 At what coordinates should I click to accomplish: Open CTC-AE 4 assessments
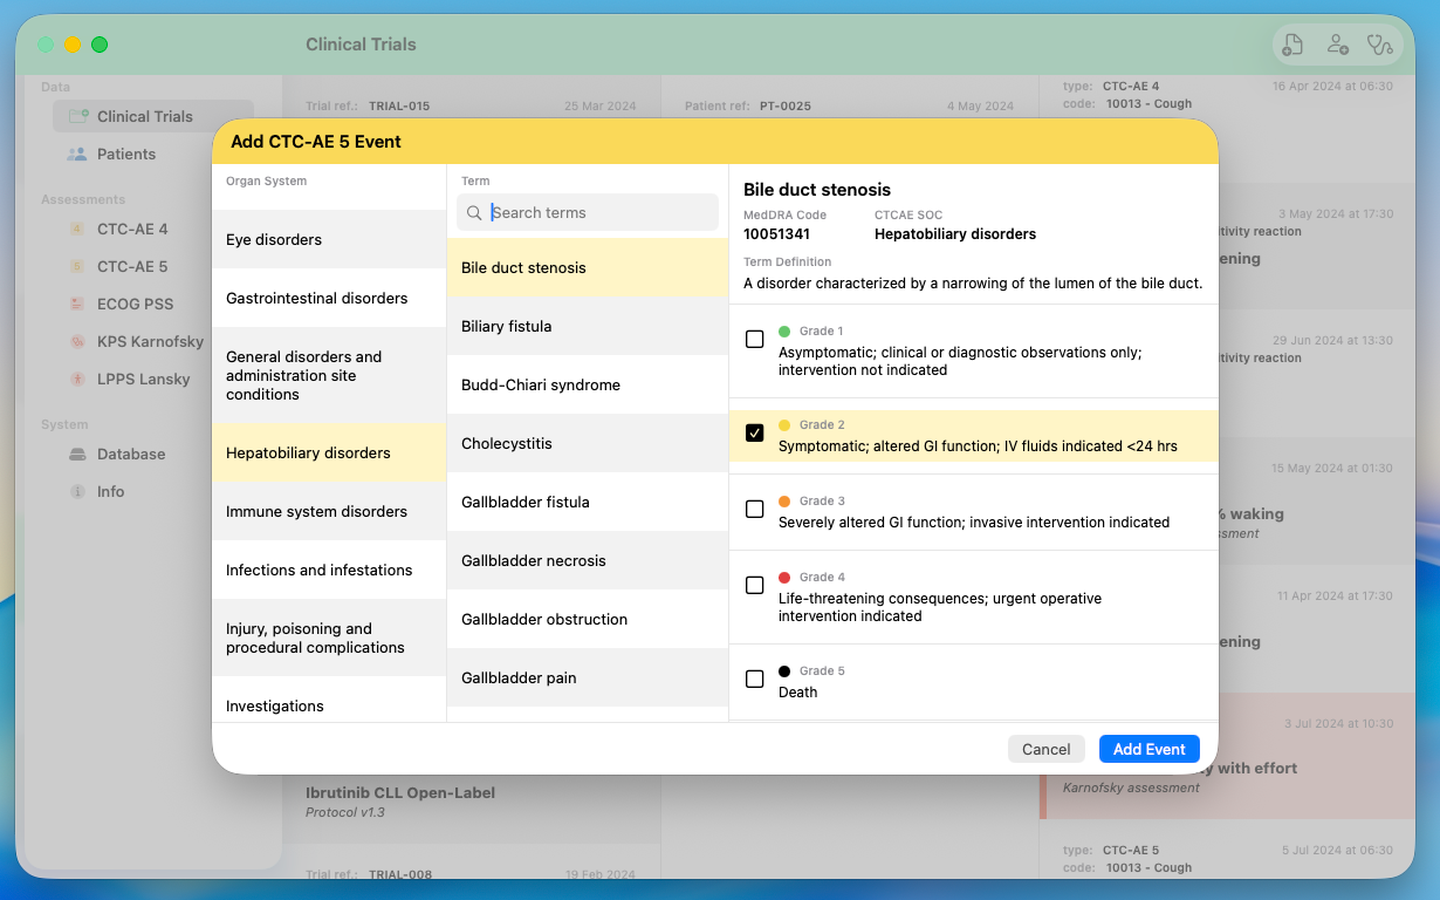pos(153,229)
